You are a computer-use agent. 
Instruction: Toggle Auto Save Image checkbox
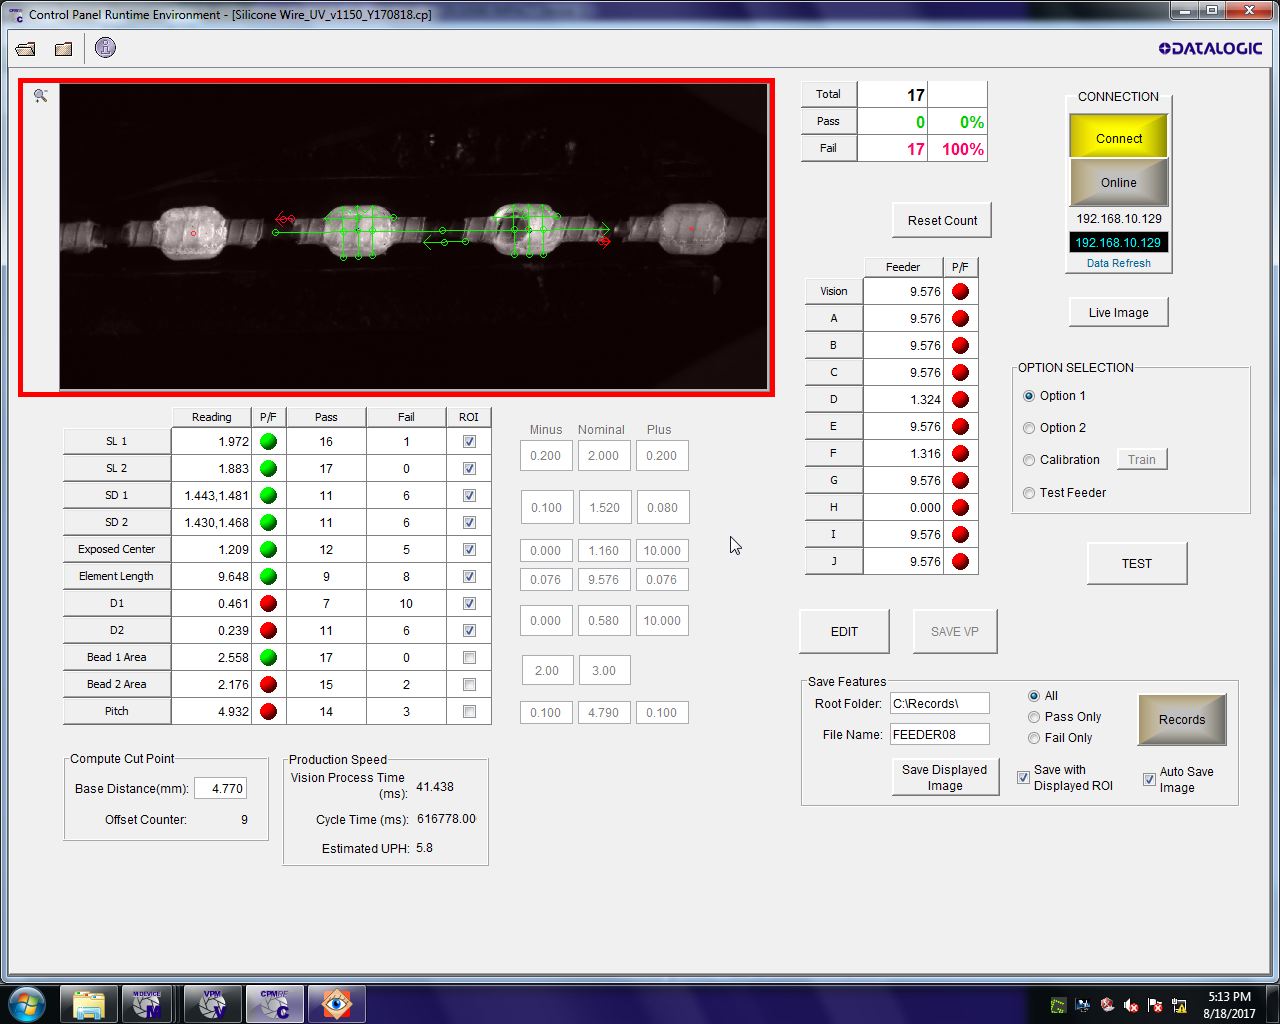point(1149,780)
